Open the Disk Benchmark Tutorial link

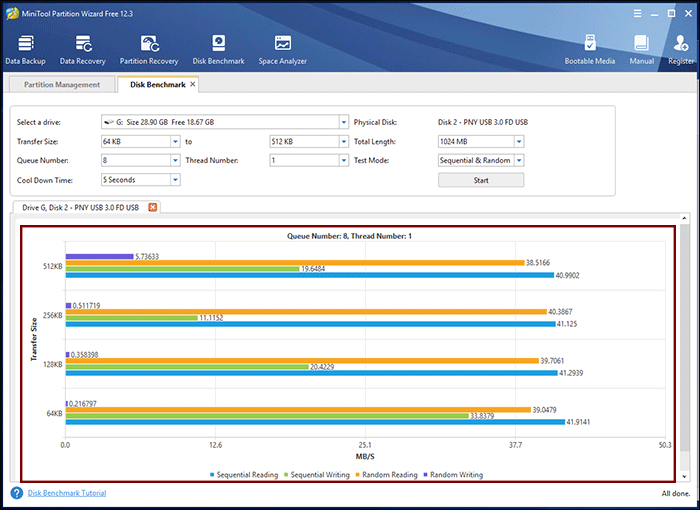pos(67,493)
